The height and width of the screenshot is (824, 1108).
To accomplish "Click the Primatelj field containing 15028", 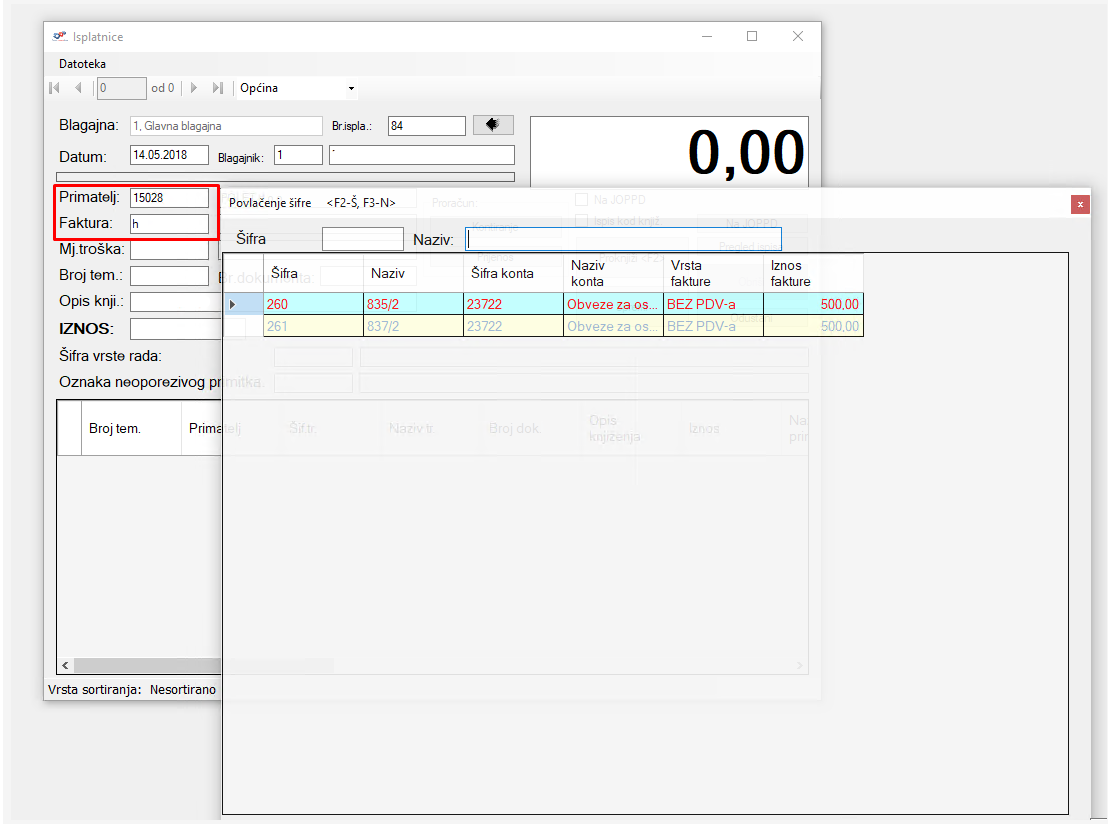I will [x=169, y=198].
